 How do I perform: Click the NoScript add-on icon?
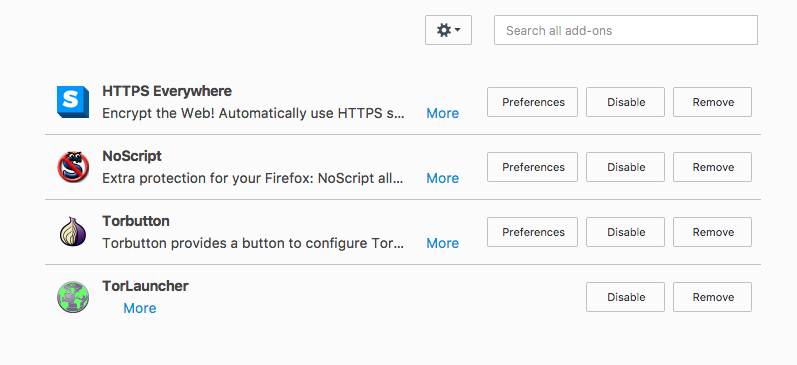(x=73, y=167)
